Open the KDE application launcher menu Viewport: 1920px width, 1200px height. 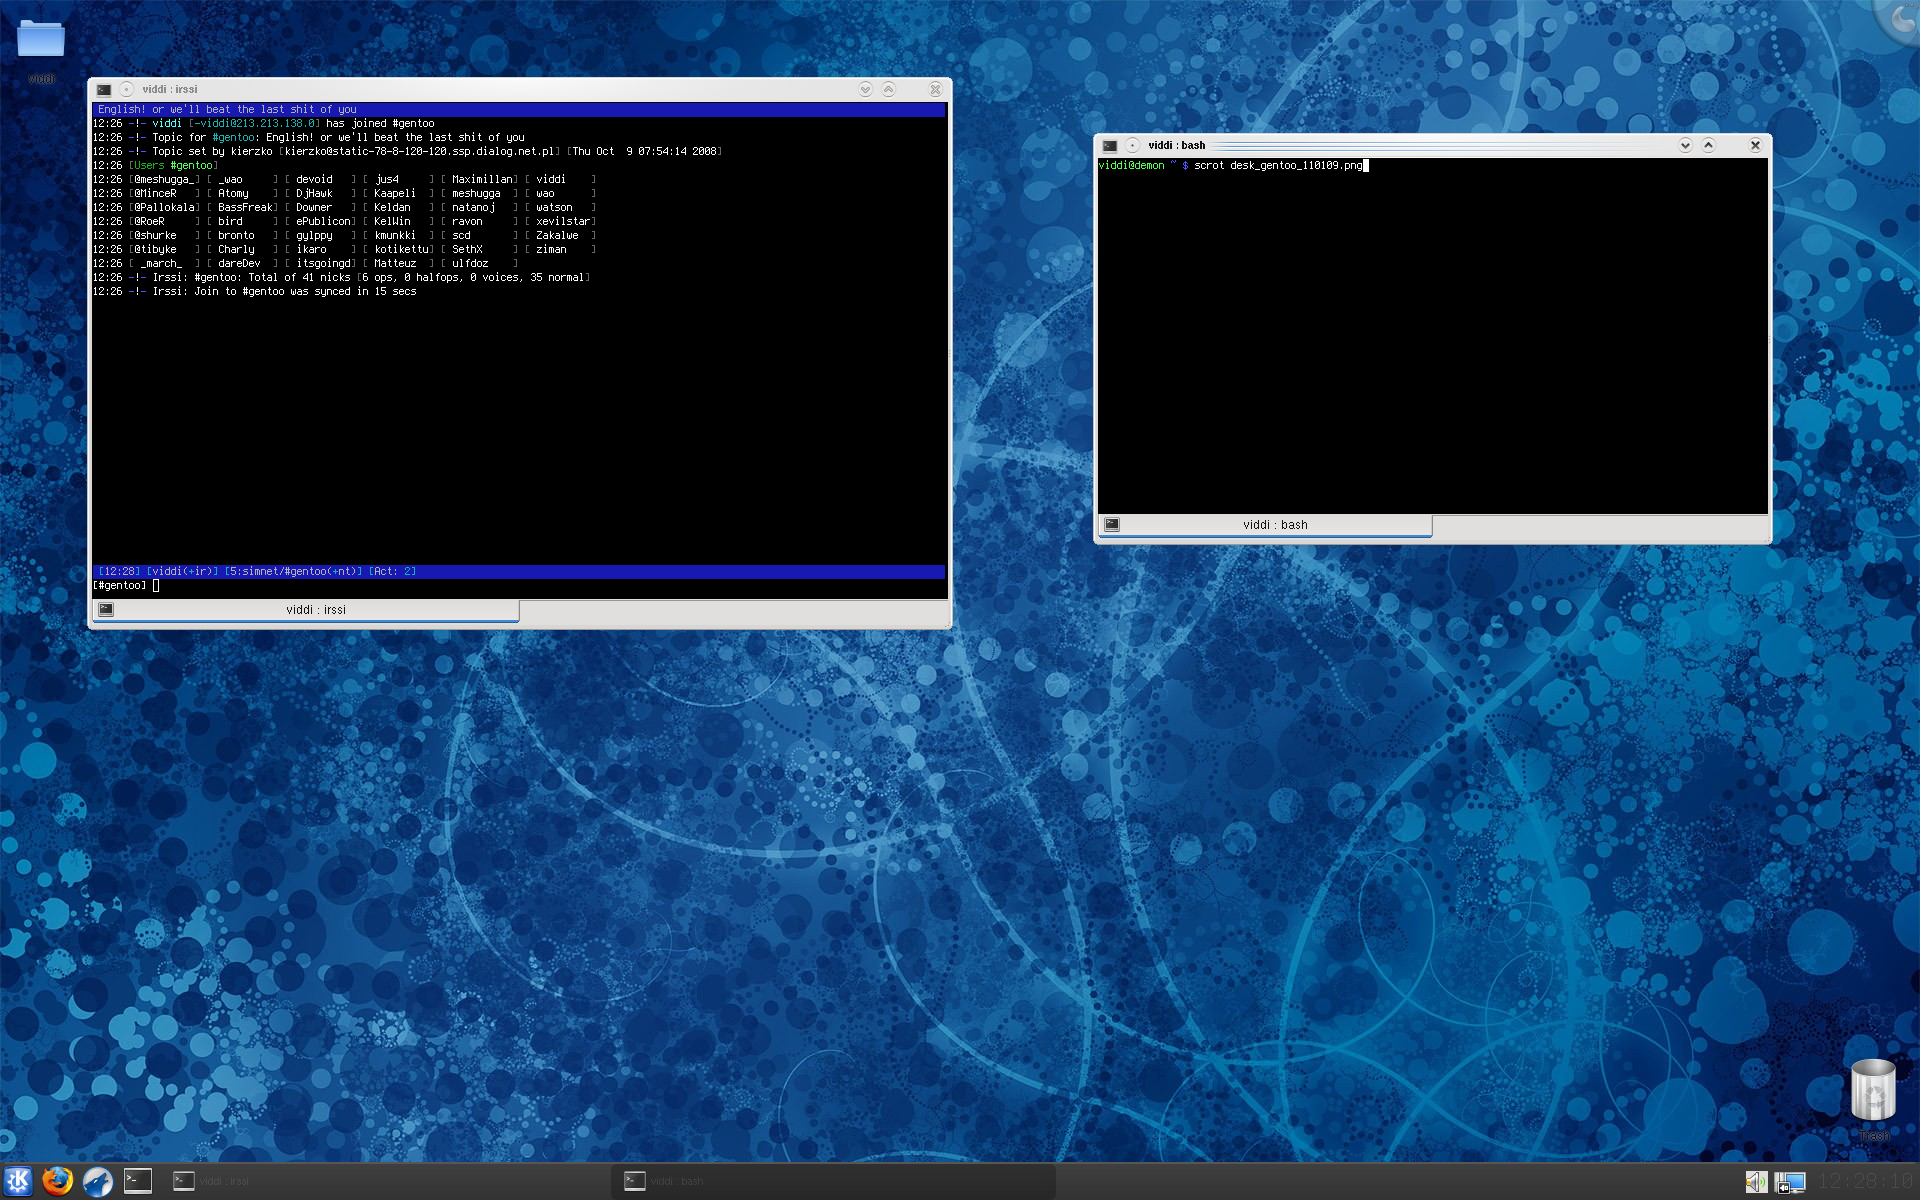pos(18,1181)
